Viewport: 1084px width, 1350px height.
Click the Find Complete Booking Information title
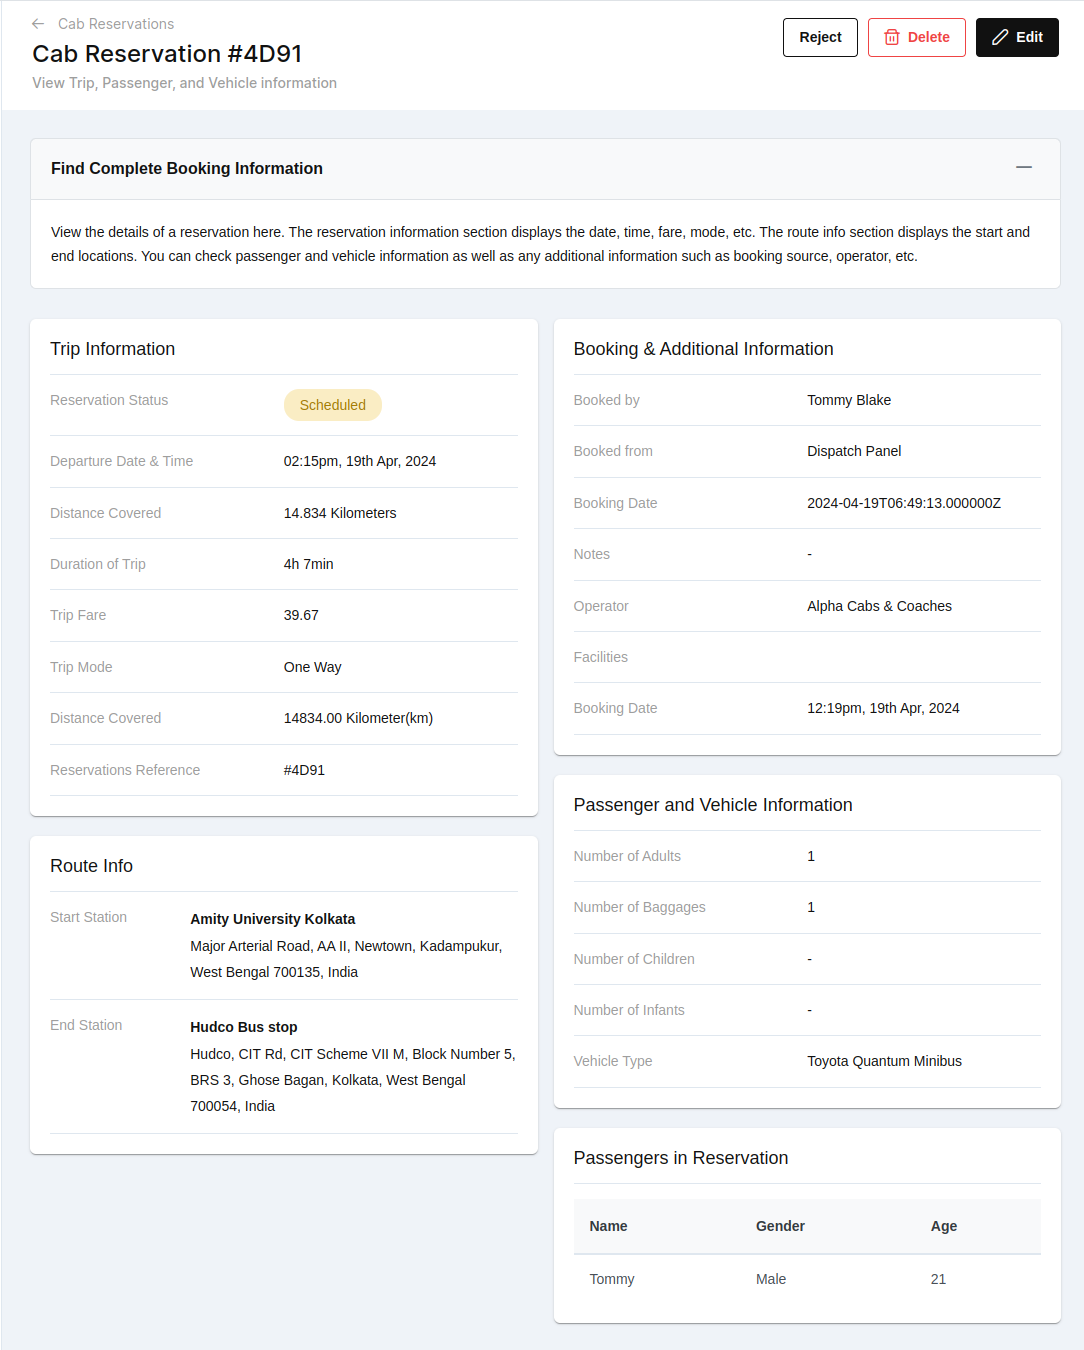click(187, 169)
